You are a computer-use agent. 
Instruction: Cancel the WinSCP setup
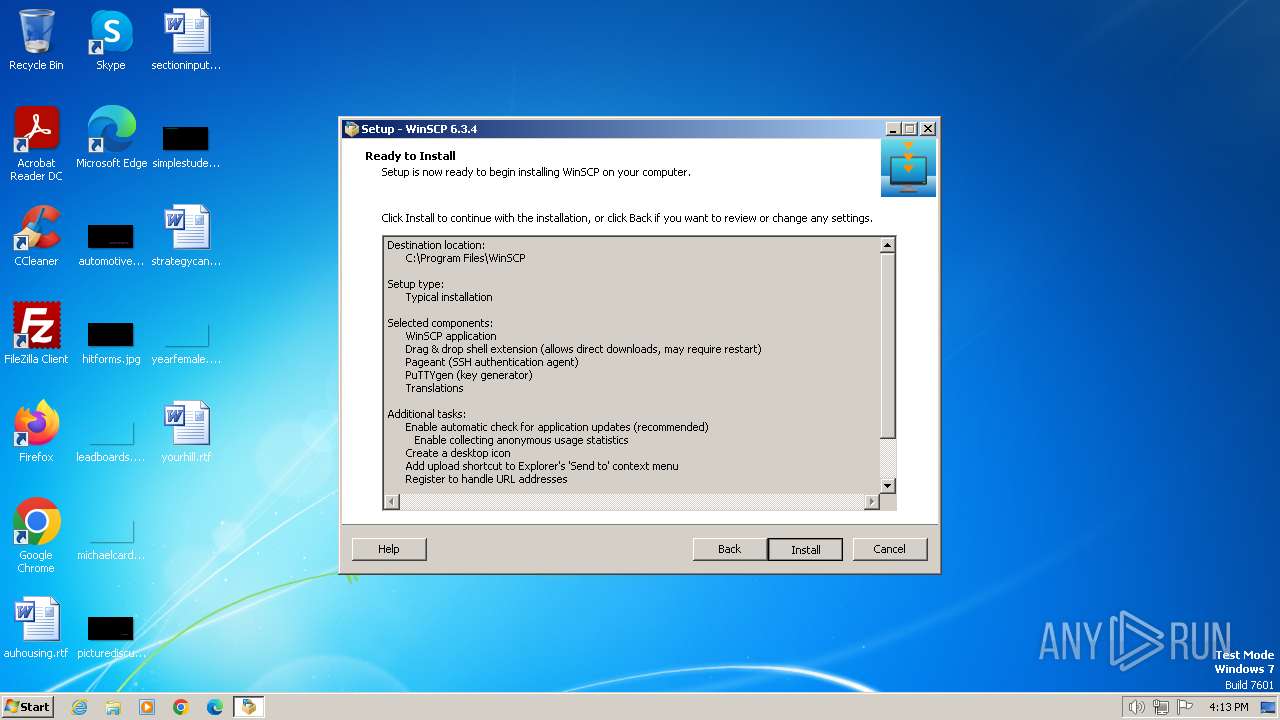[890, 549]
